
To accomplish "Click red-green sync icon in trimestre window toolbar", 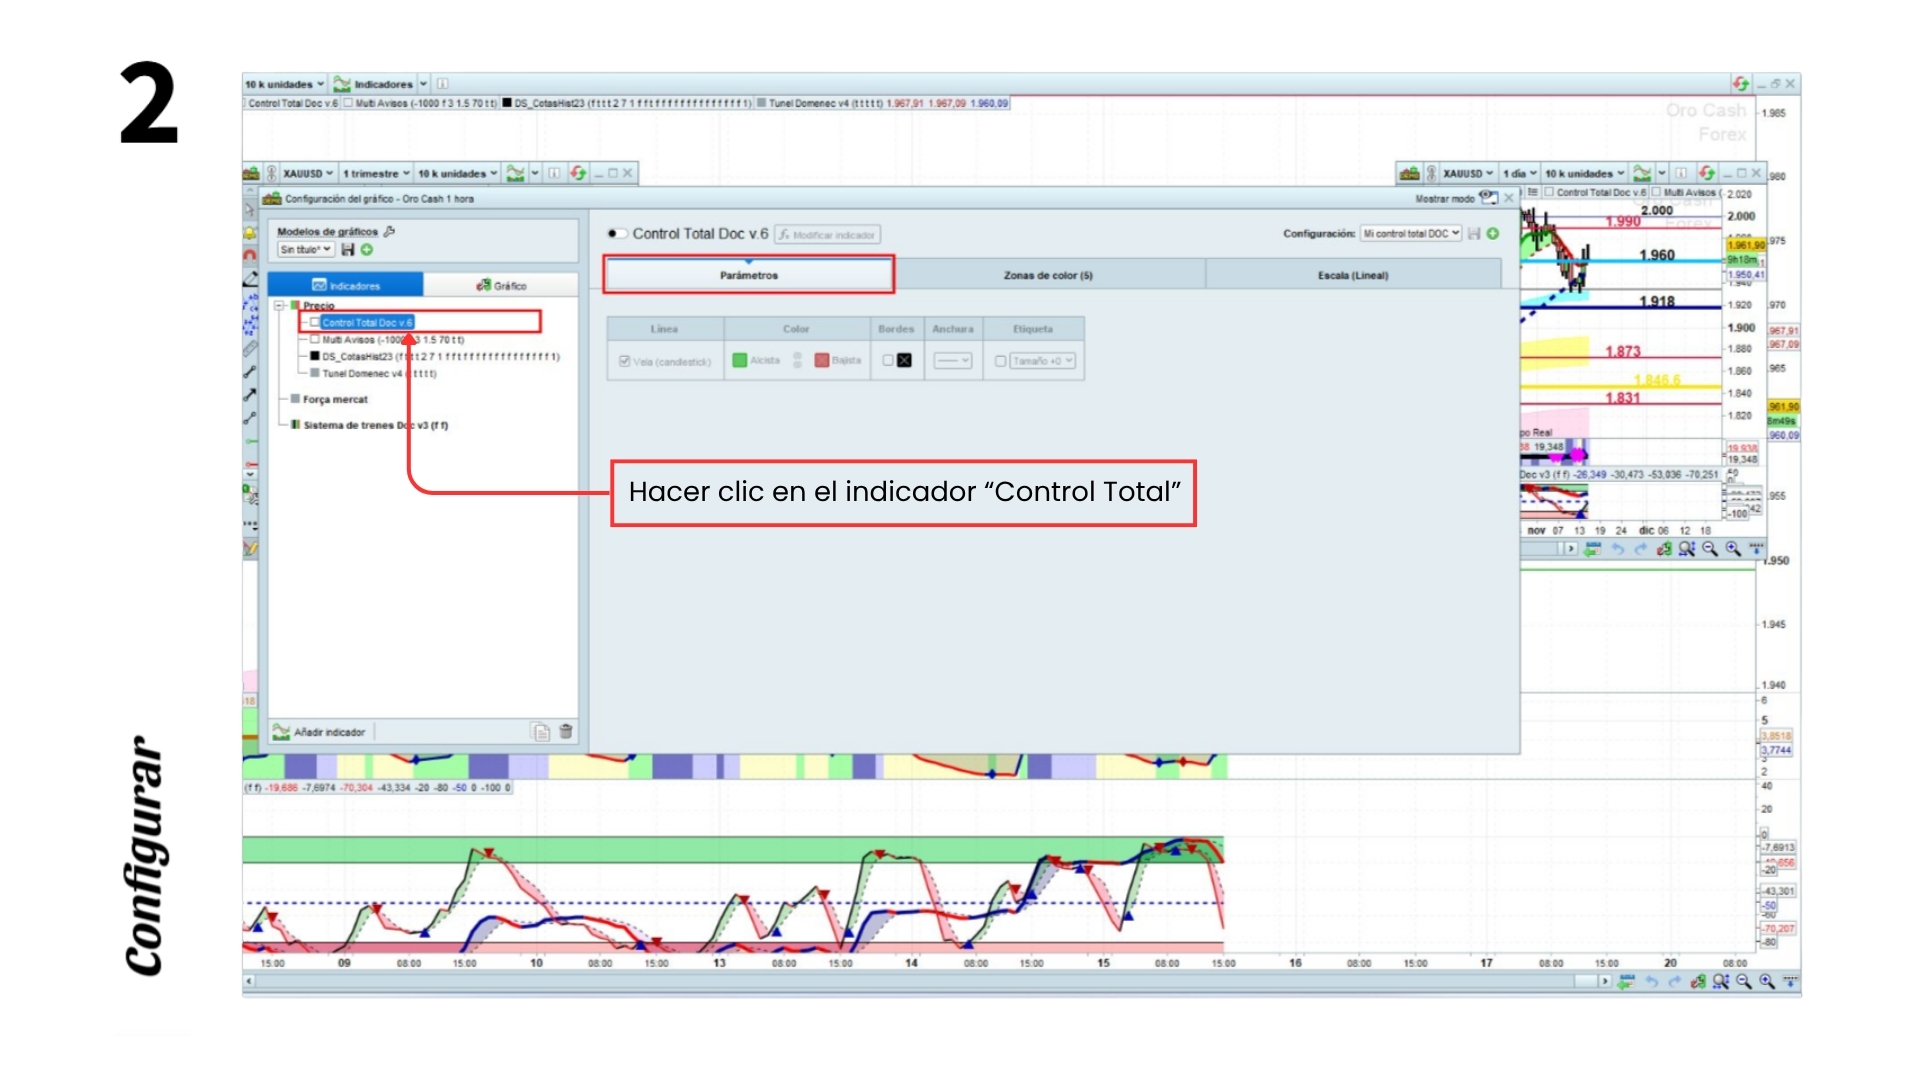I will [x=578, y=173].
